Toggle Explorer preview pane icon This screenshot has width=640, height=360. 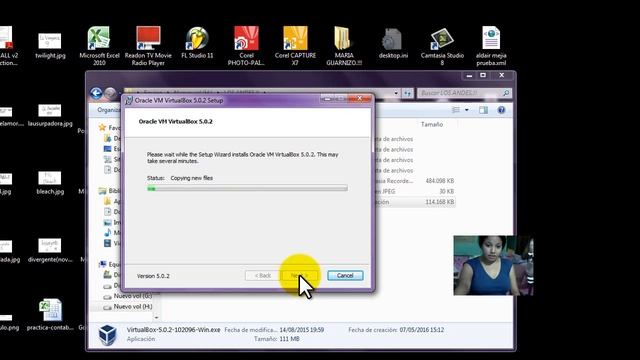pyautogui.click(x=483, y=110)
